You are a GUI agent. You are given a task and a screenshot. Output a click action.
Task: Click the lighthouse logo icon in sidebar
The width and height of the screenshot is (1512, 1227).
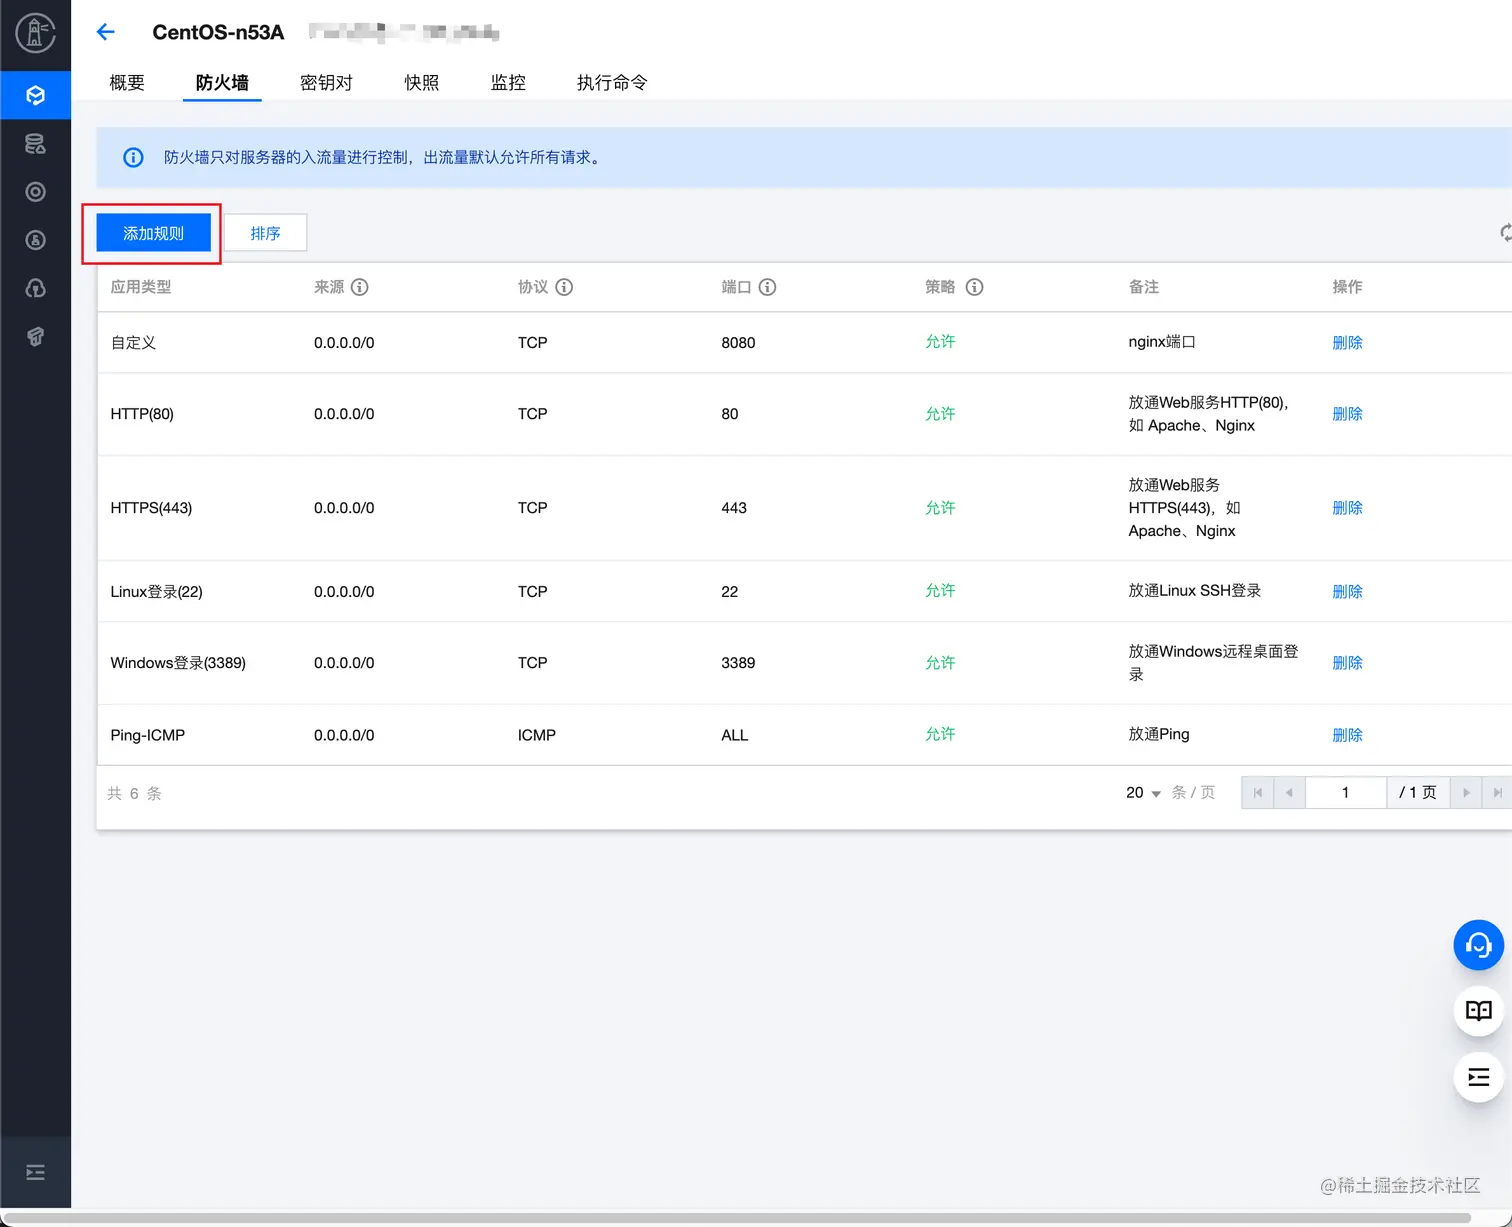point(35,33)
